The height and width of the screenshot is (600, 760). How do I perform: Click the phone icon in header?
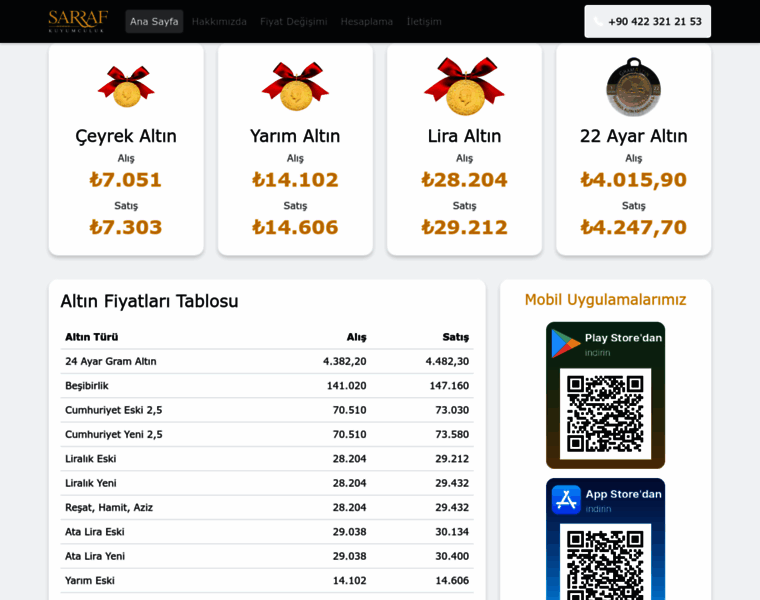[x=598, y=22]
